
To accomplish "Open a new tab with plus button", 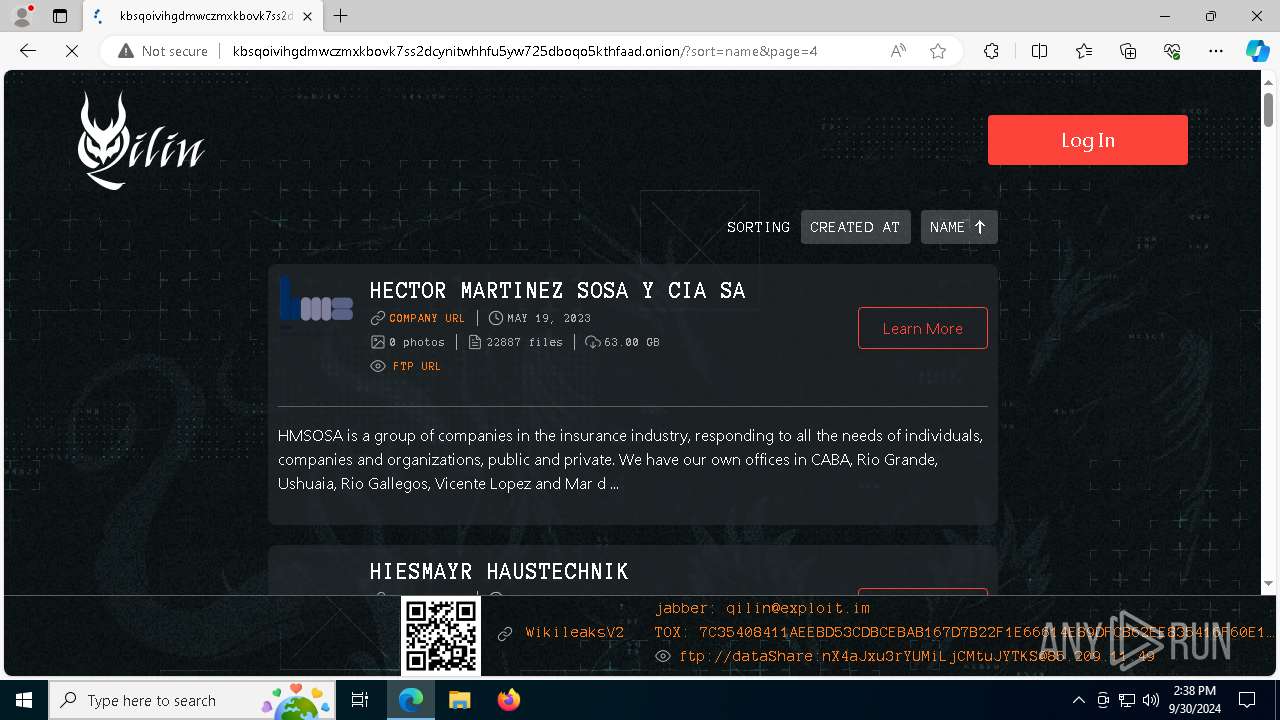I will click(341, 16).
